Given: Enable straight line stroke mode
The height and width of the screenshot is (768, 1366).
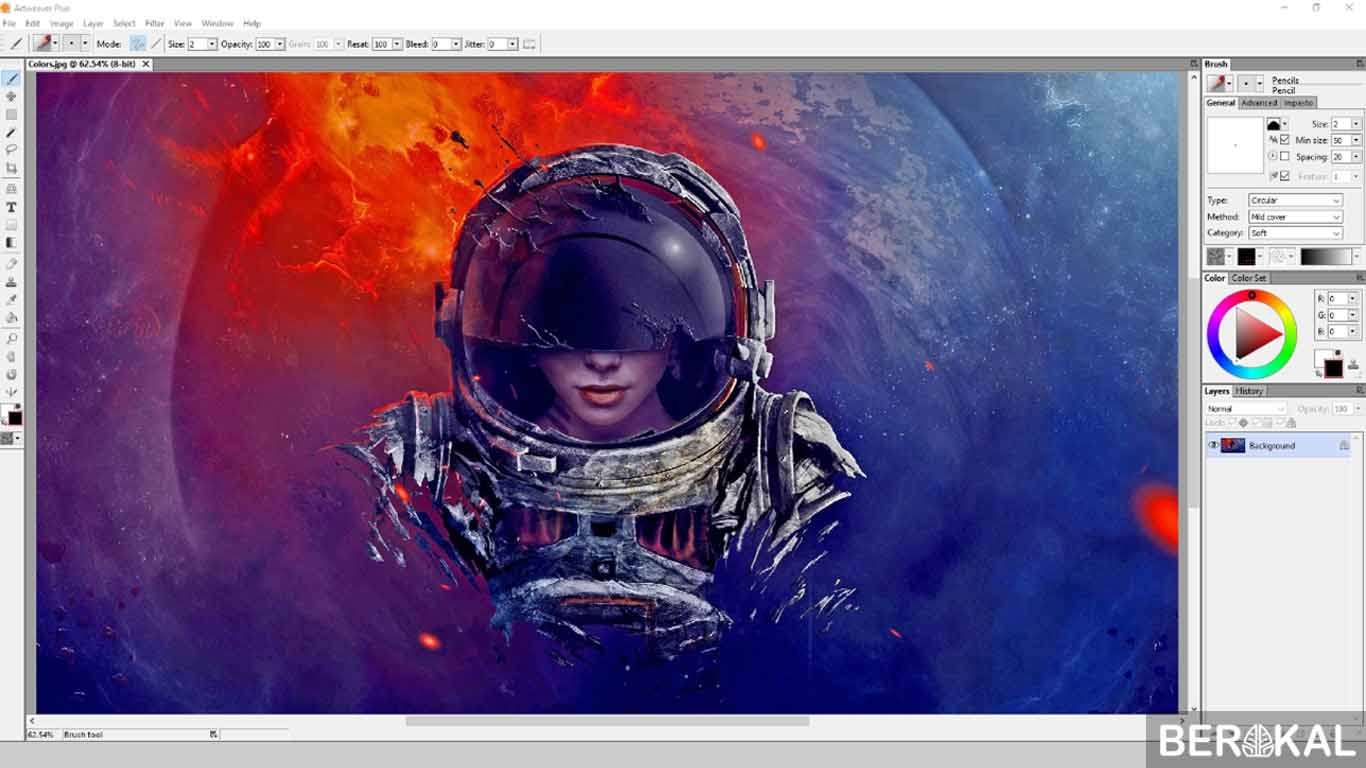Looking at the screenshot, I should point(156,44).
